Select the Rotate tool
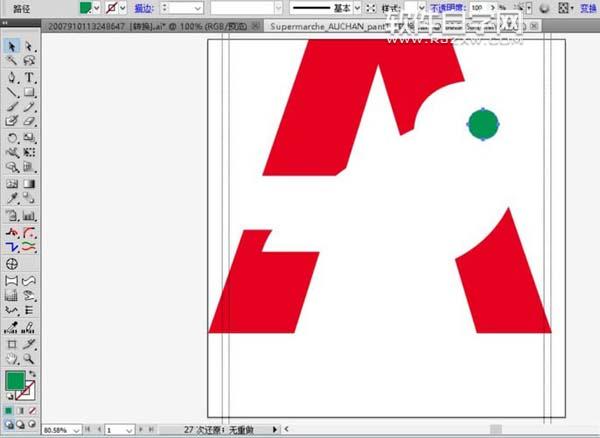Screen dimensions: 600x438 [11, 138]
